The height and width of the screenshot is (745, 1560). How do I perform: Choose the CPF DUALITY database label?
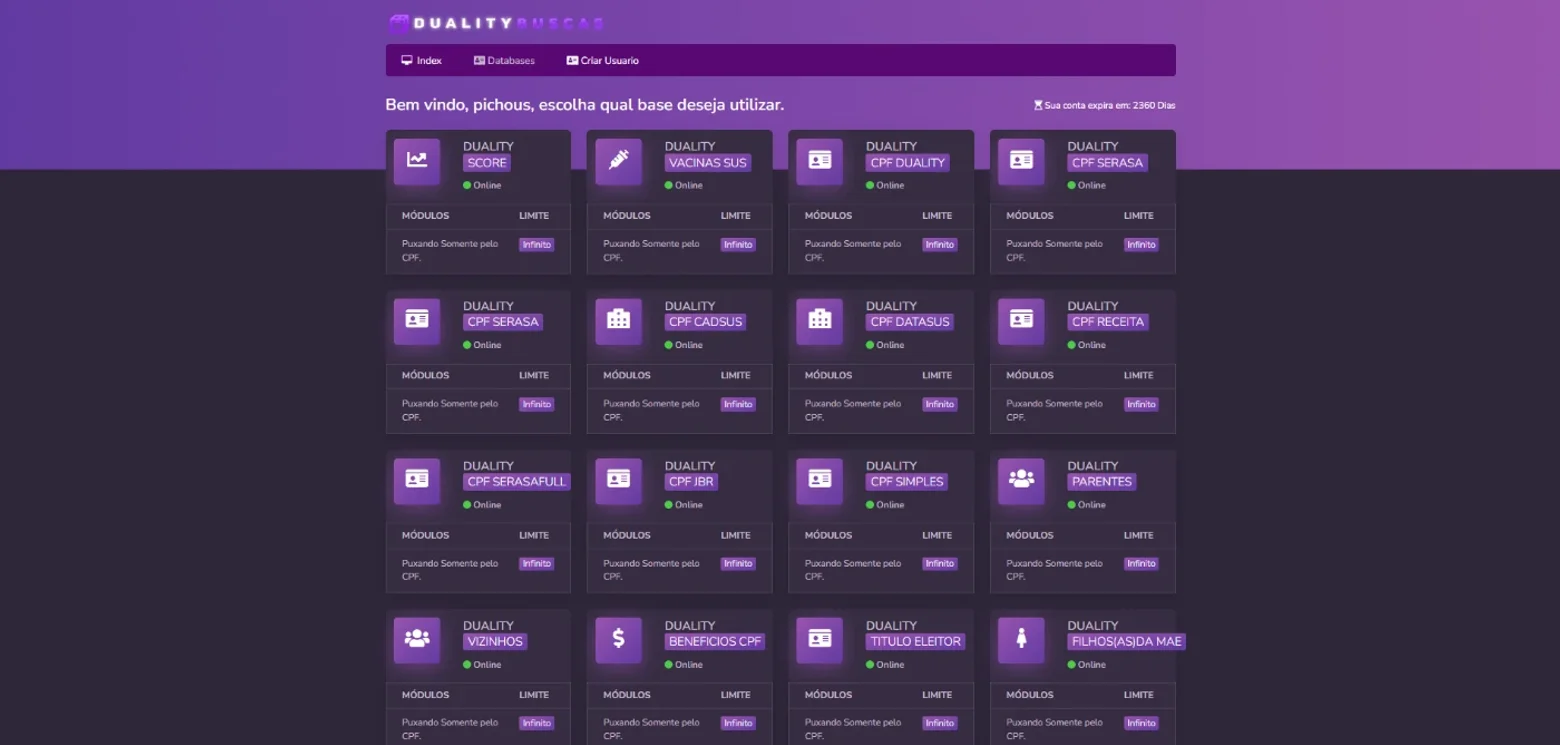click(x=908, y=163)
